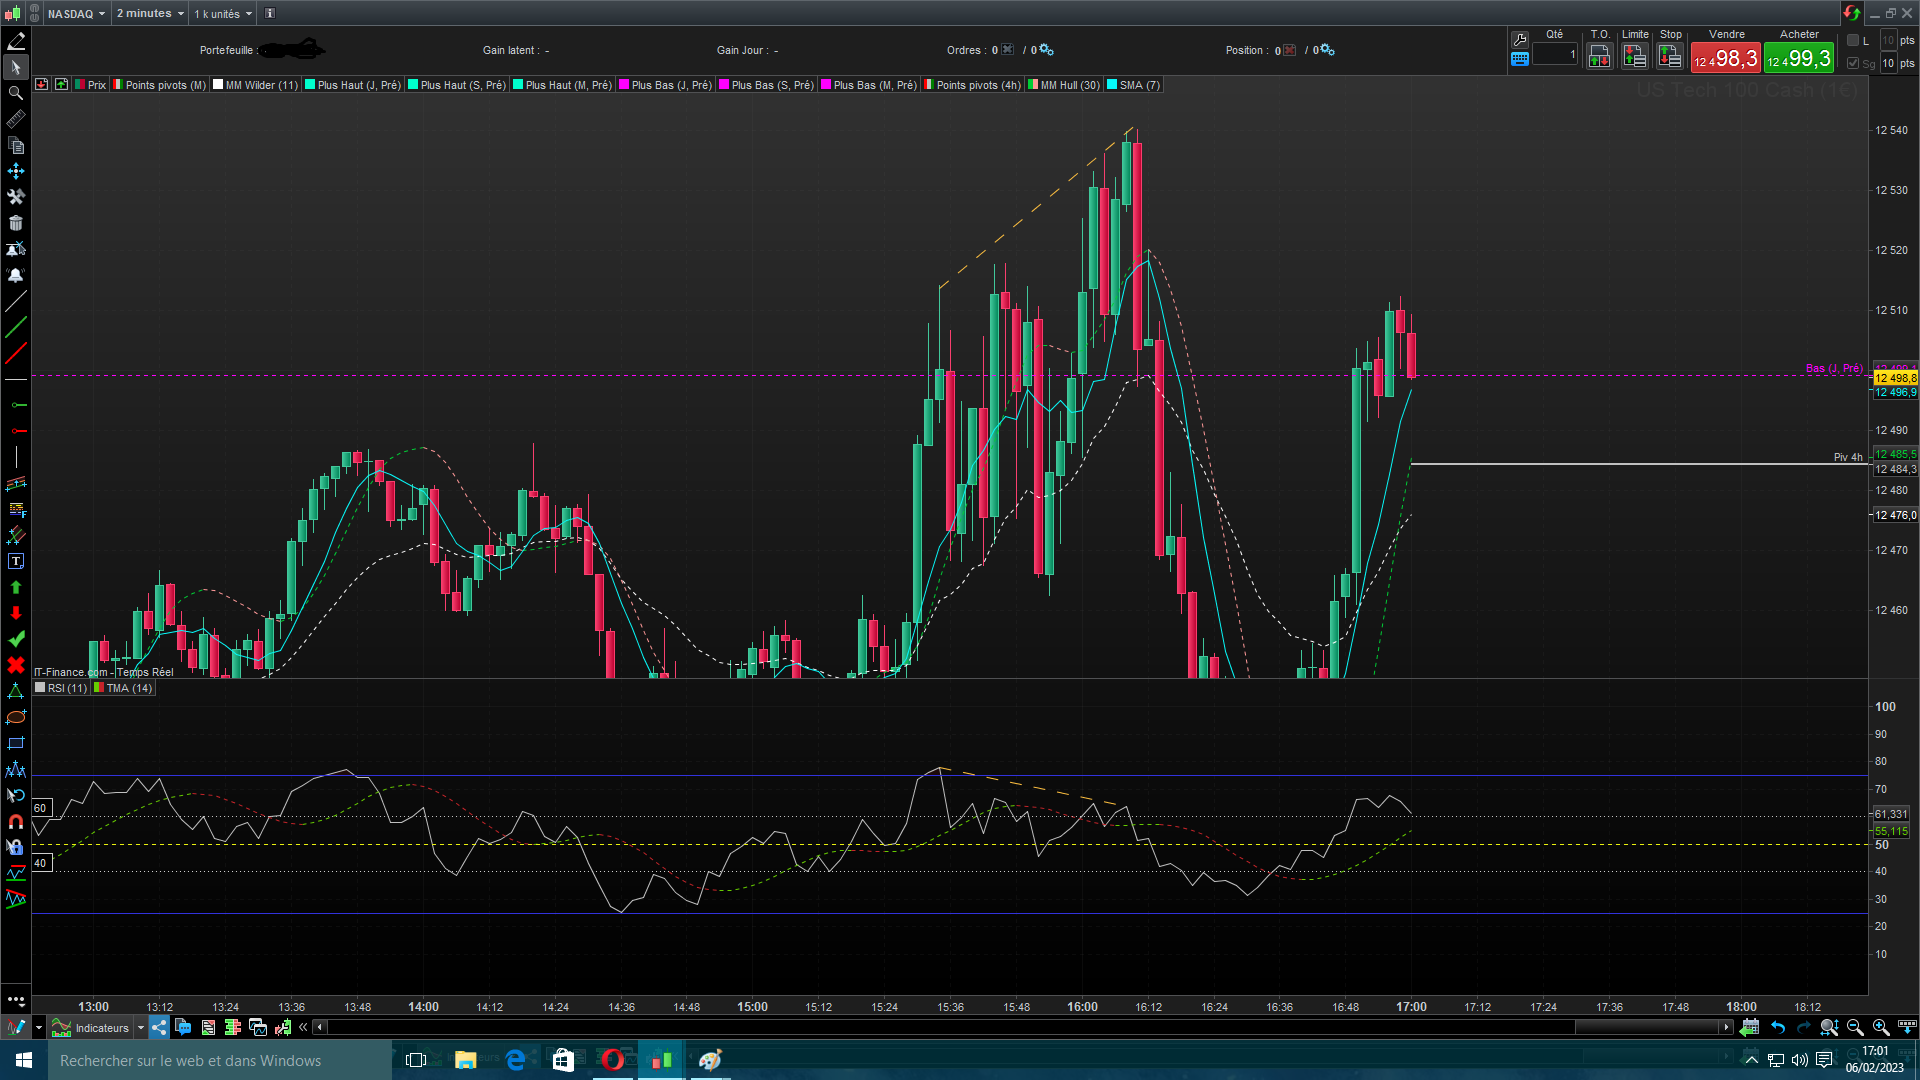Click the green Acheter buy button

1799,58
